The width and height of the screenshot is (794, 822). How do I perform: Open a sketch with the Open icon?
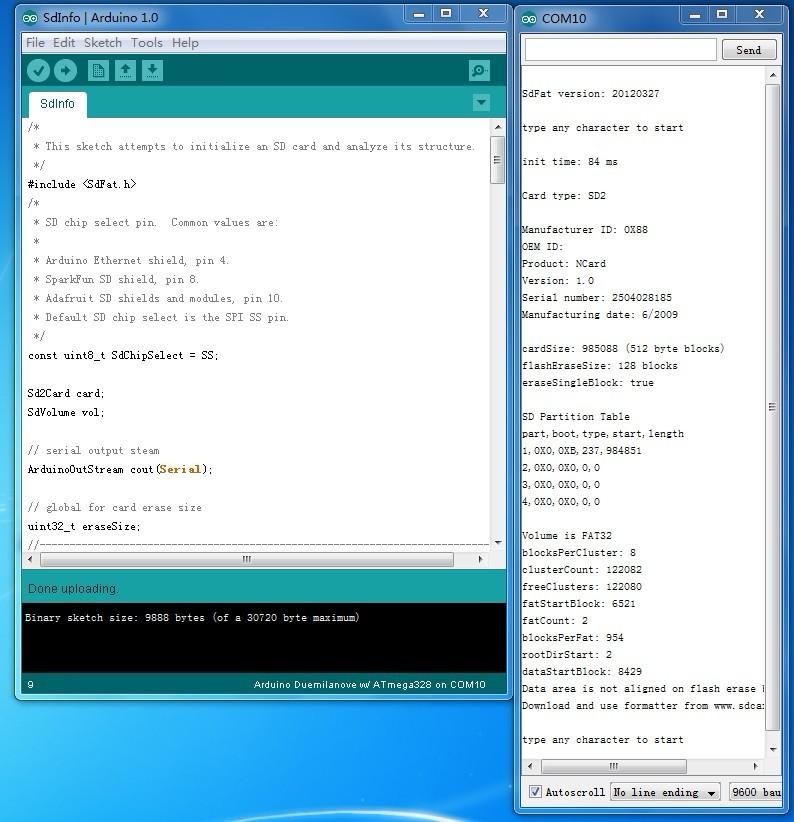[125, 70]
